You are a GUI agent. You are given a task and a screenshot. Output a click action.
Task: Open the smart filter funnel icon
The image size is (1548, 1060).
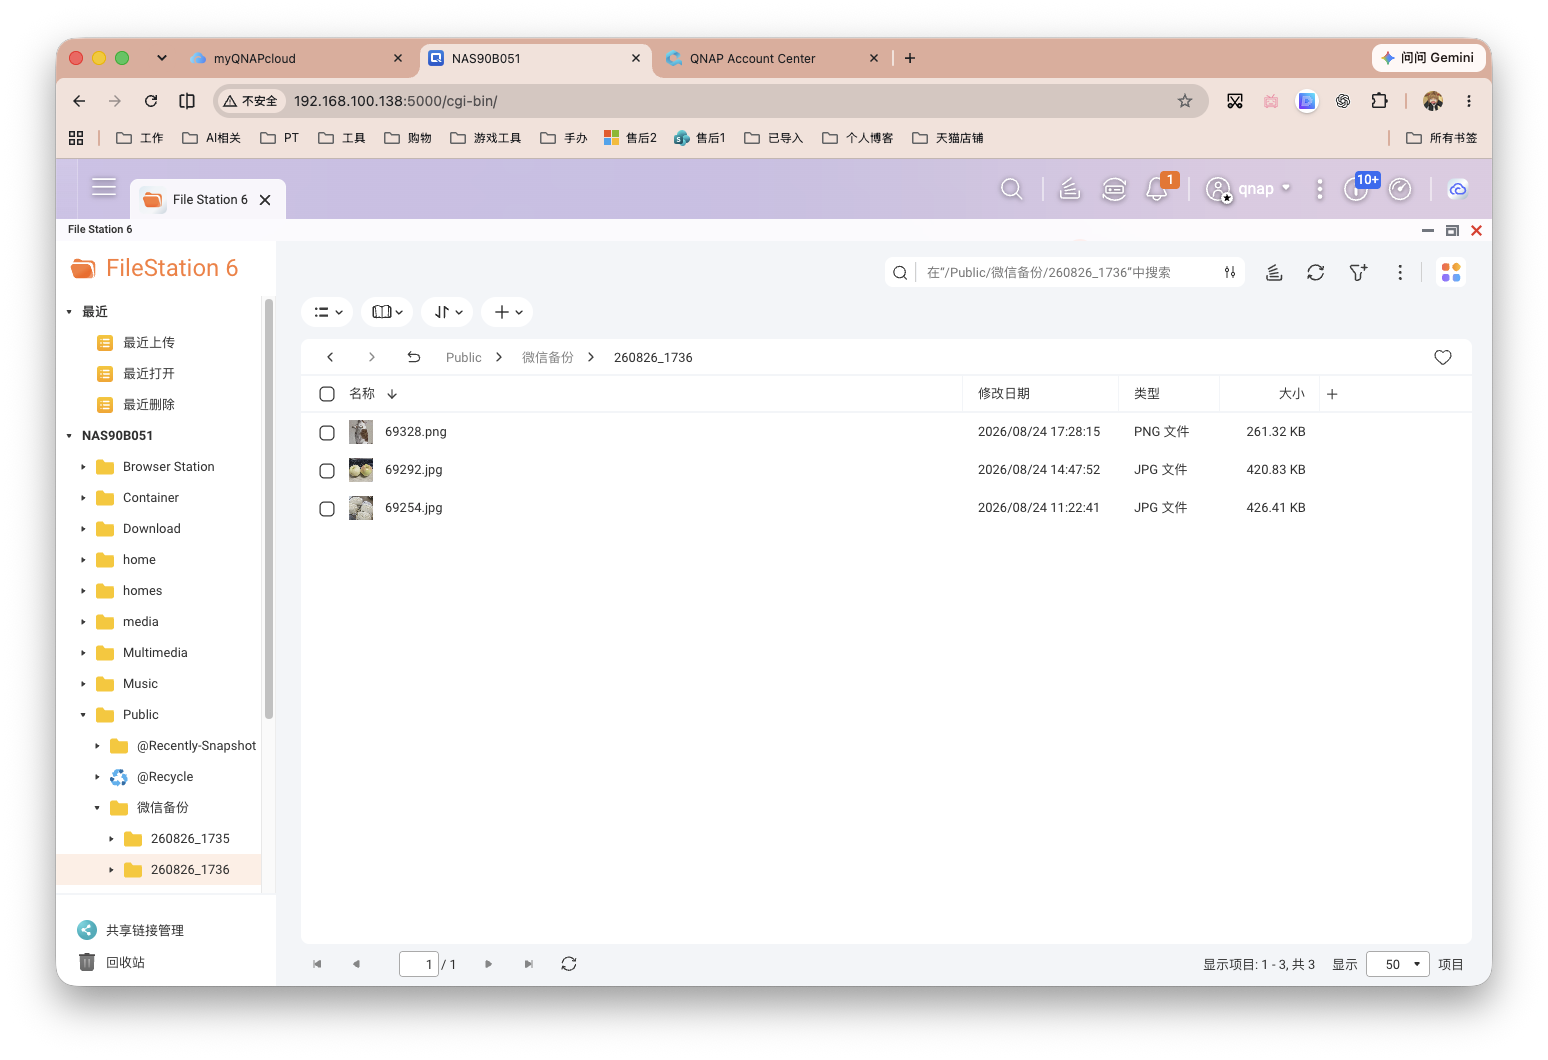1358,272
